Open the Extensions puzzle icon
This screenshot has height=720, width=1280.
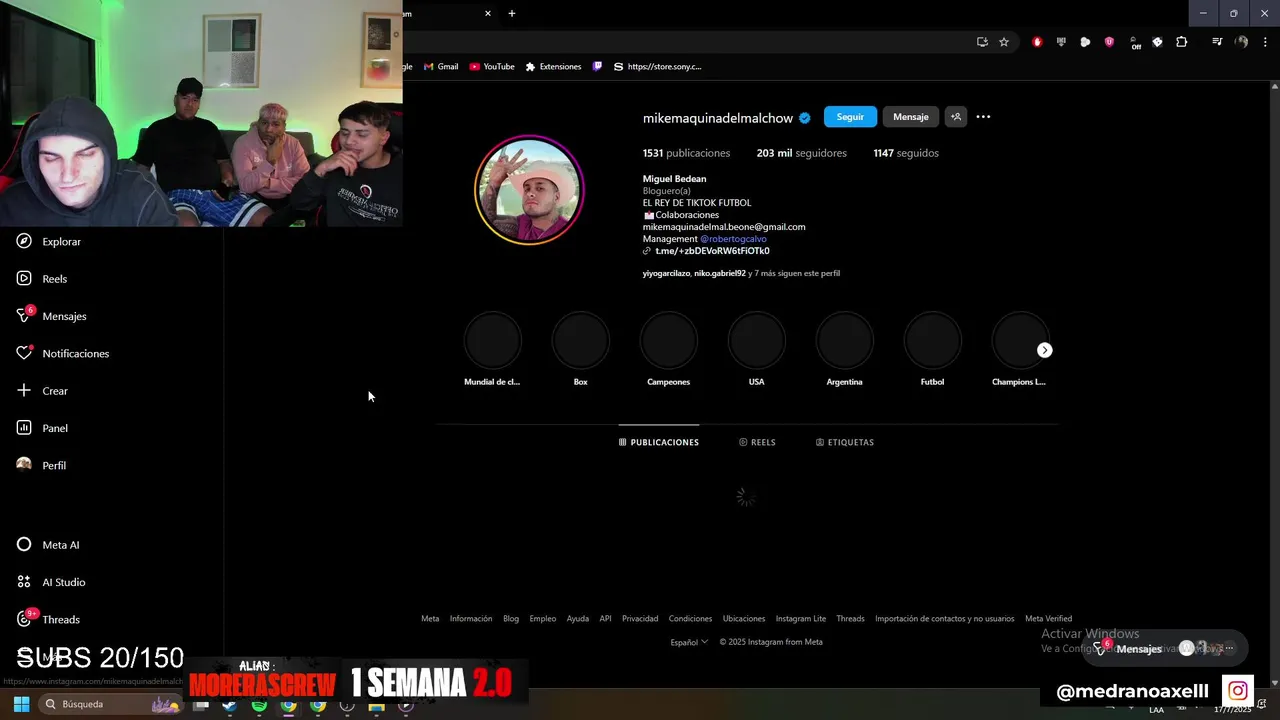pyautogui.click(x=1181, y=42)
